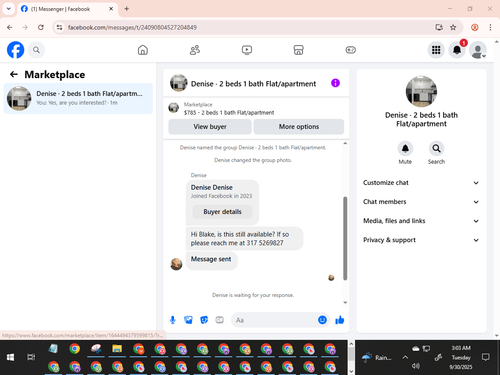500x375 pixels.
Task: Click the large group photo in right panel
Action: point(421,92)
